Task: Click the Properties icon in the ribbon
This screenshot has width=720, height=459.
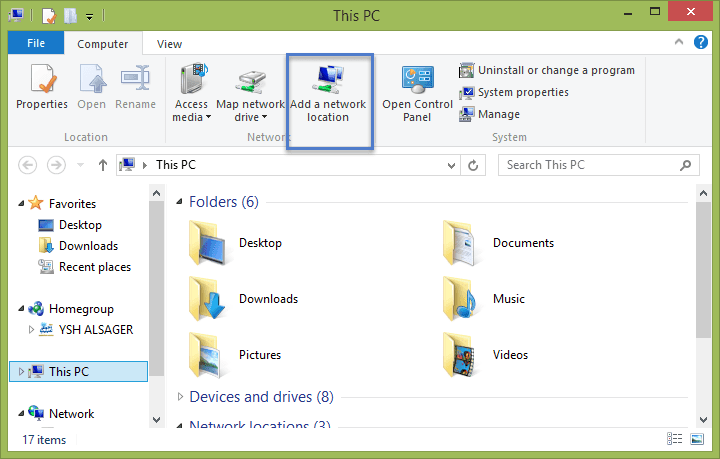Action: click(x=42, y=78)
